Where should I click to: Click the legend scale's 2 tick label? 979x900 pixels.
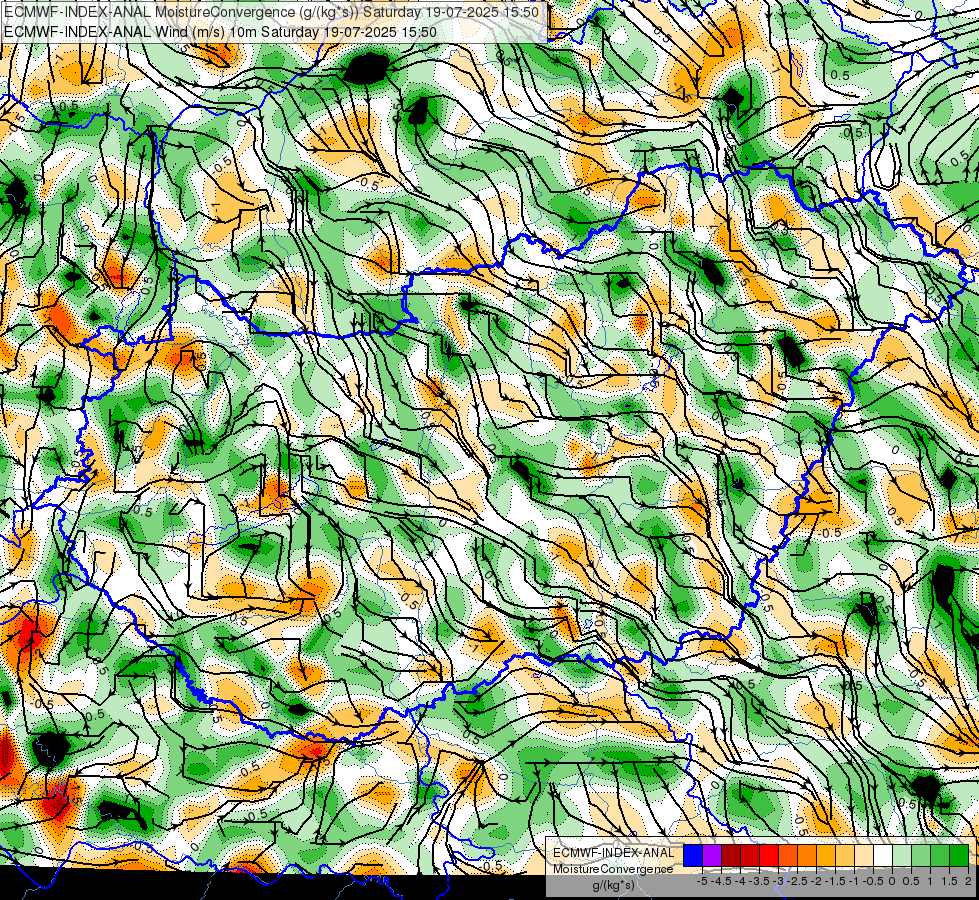(968, 881)
